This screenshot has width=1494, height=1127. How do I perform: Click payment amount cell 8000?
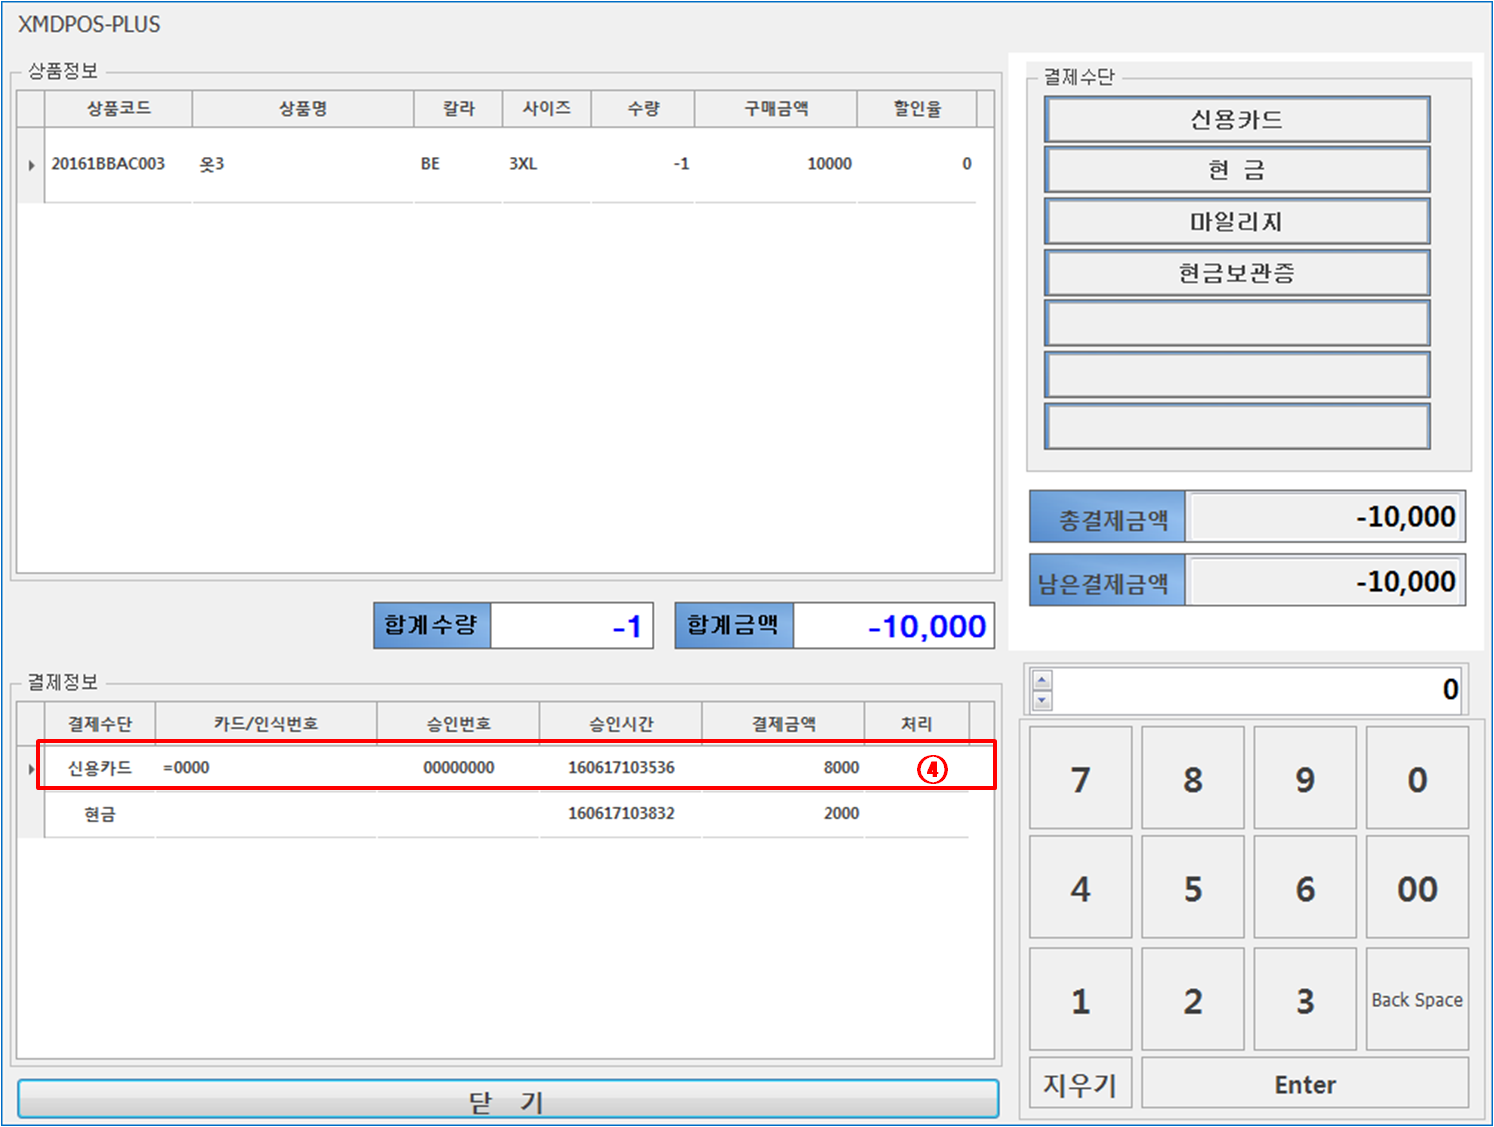(x=784, y=768)
